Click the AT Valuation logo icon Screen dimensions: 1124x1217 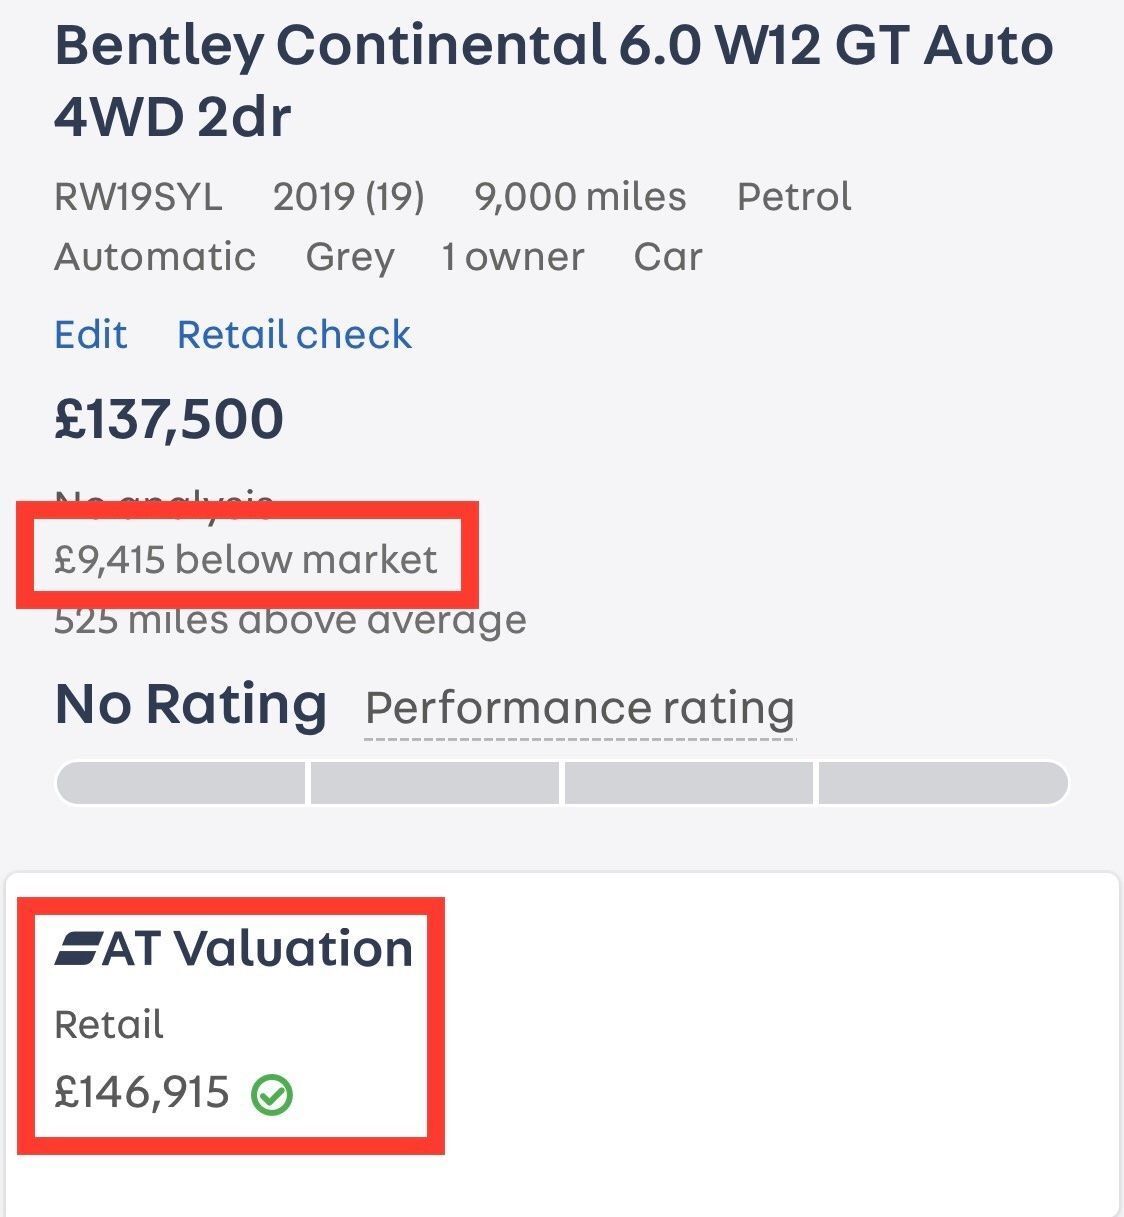pos(79,949)
